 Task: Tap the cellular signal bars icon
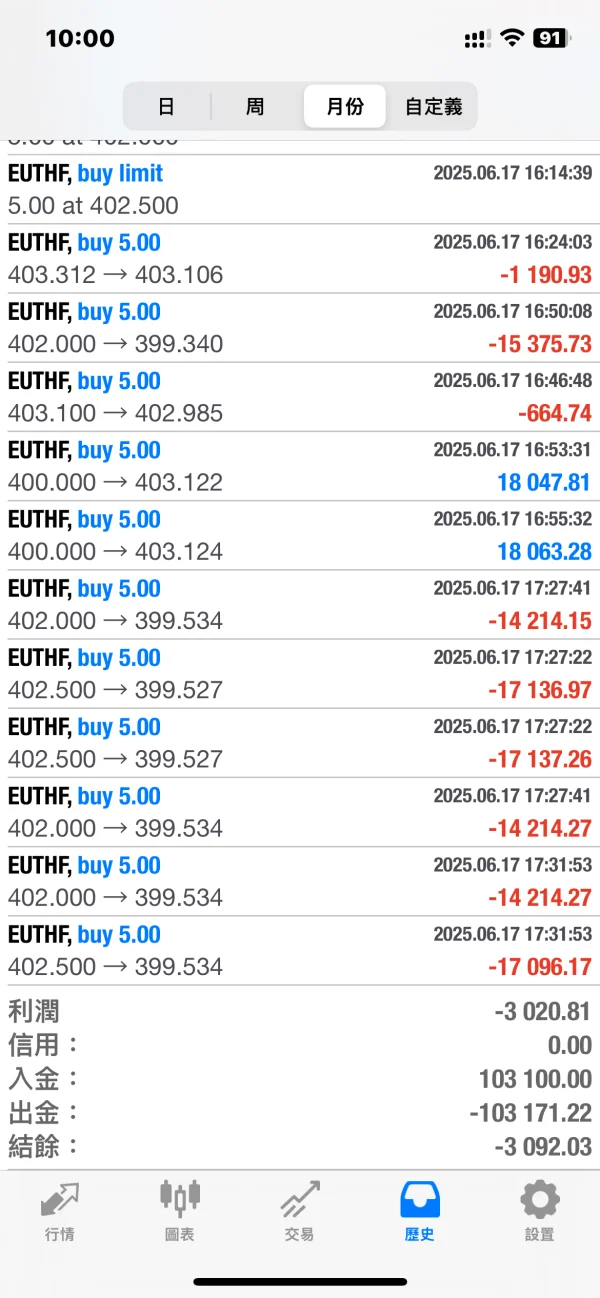pos(477,40)
